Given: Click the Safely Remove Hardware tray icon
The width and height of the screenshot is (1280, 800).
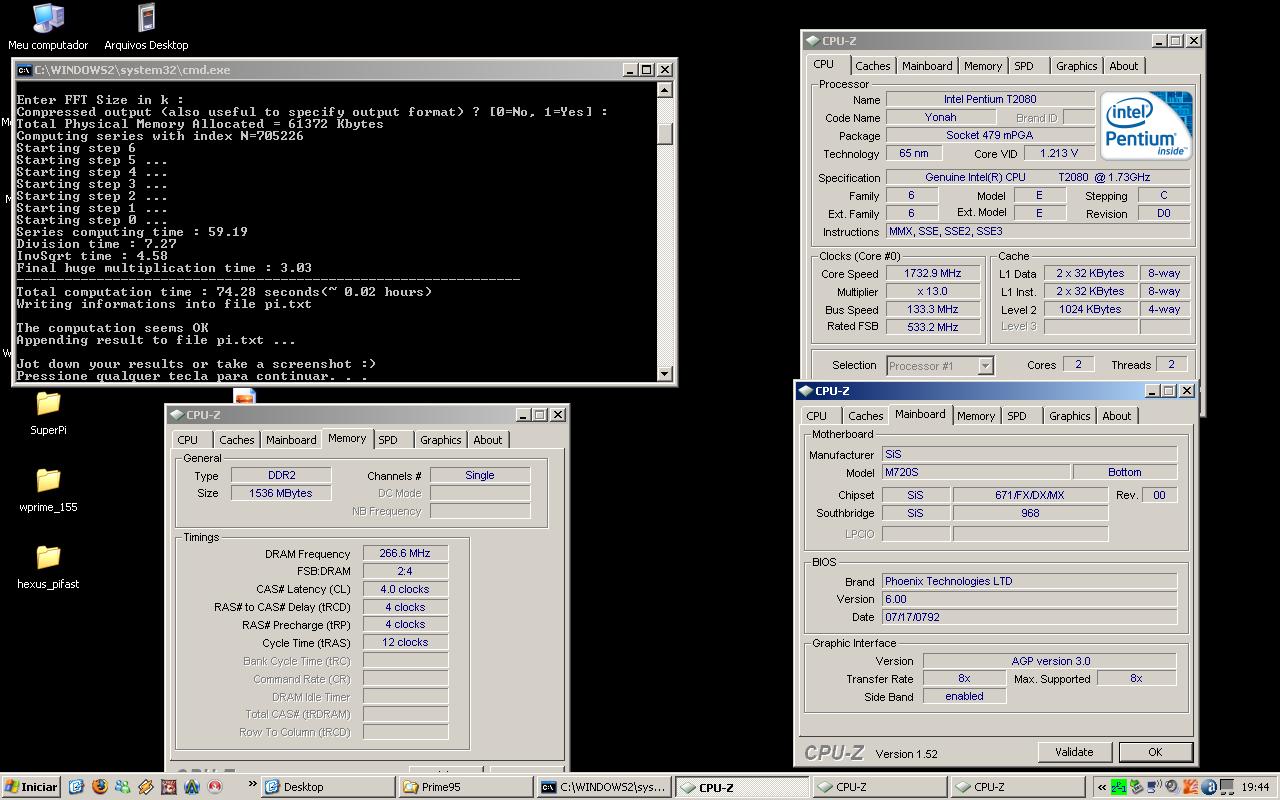Looking at the screenshot, I should click(1137, 787).
